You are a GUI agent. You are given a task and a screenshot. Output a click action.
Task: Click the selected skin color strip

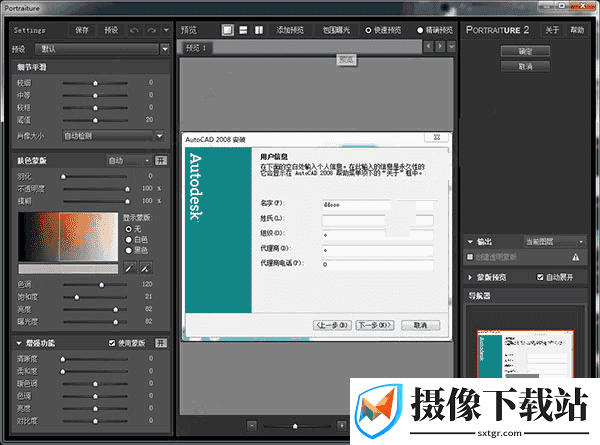tap(68, 269)
